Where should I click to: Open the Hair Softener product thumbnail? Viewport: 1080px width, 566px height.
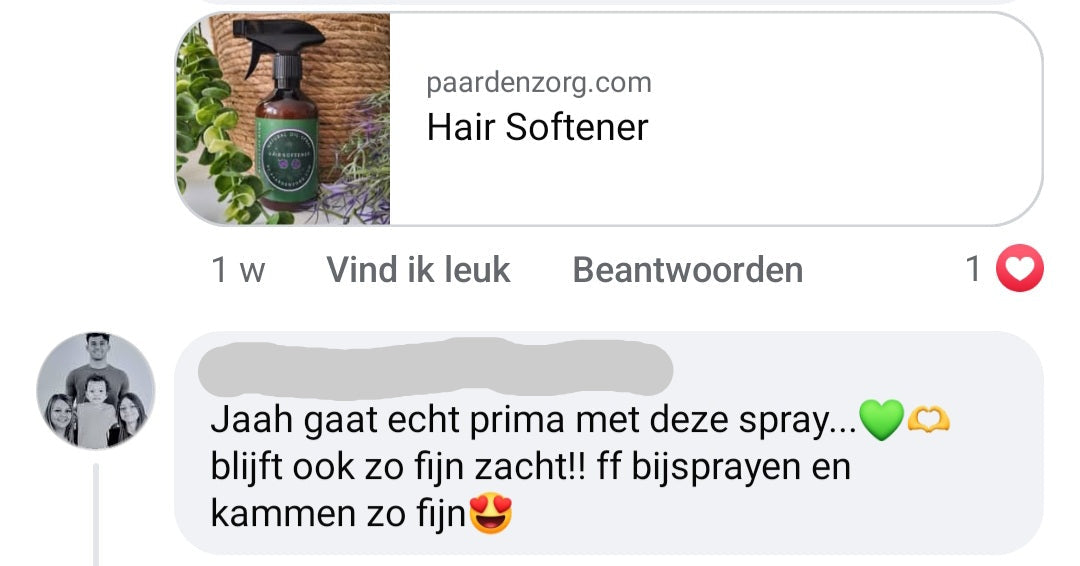(x=283, y=119)
